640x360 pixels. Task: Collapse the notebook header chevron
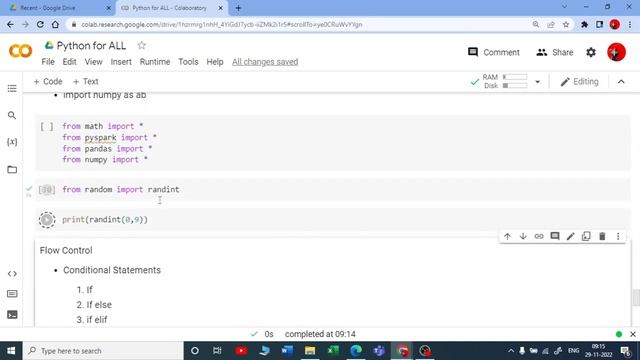coord(621,82)
